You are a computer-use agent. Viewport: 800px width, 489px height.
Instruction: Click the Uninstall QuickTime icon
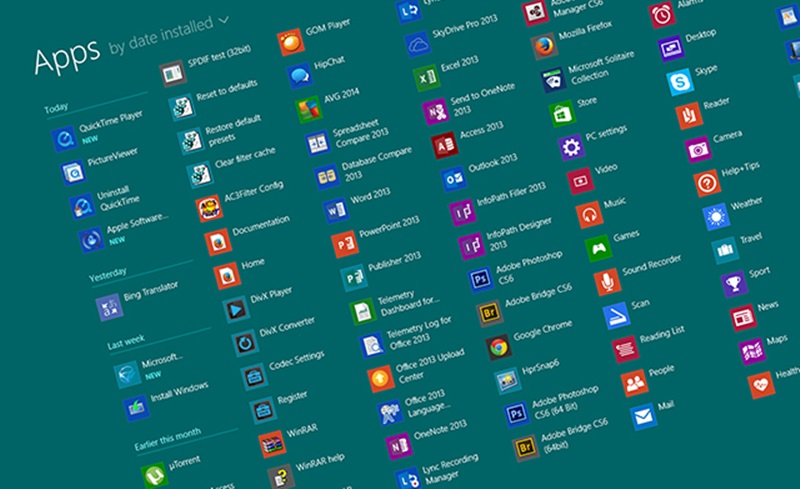[x=82, y=206]
